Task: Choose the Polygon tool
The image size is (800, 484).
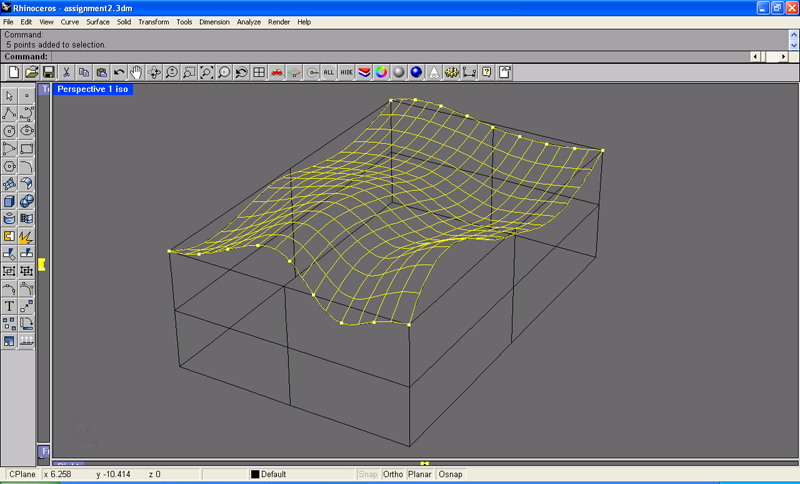Action: (x=9, y=166)
